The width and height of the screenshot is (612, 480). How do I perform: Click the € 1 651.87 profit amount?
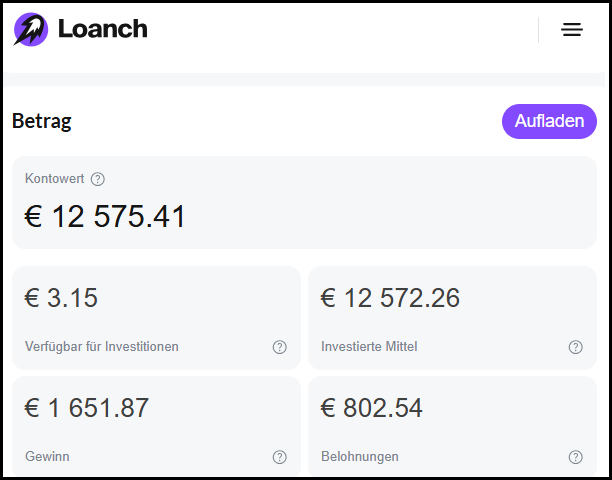[87, 408]
